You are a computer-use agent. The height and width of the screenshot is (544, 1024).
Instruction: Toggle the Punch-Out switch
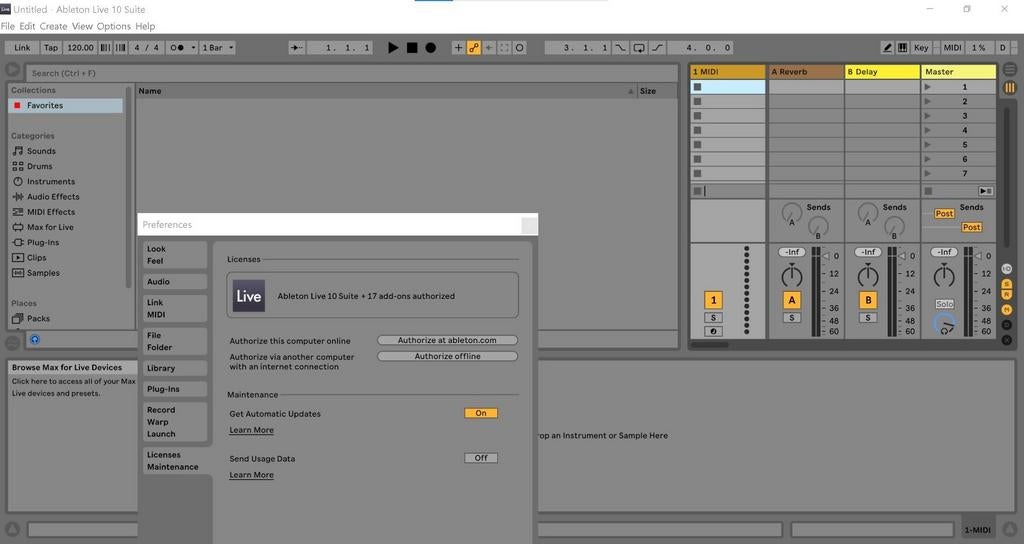[x=657, y=48]
